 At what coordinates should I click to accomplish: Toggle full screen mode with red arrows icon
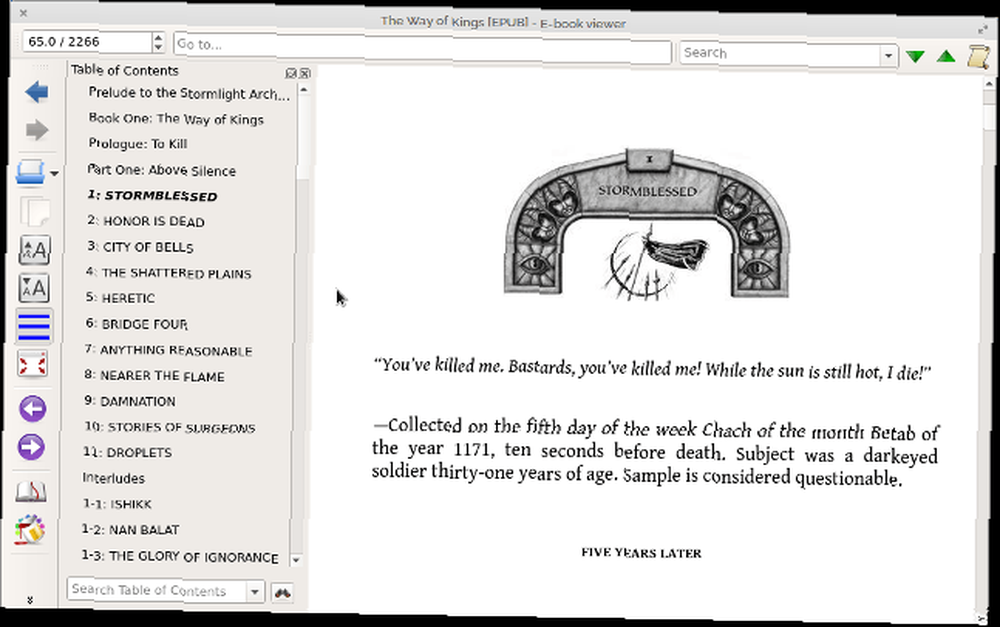[x=33, y=364]
